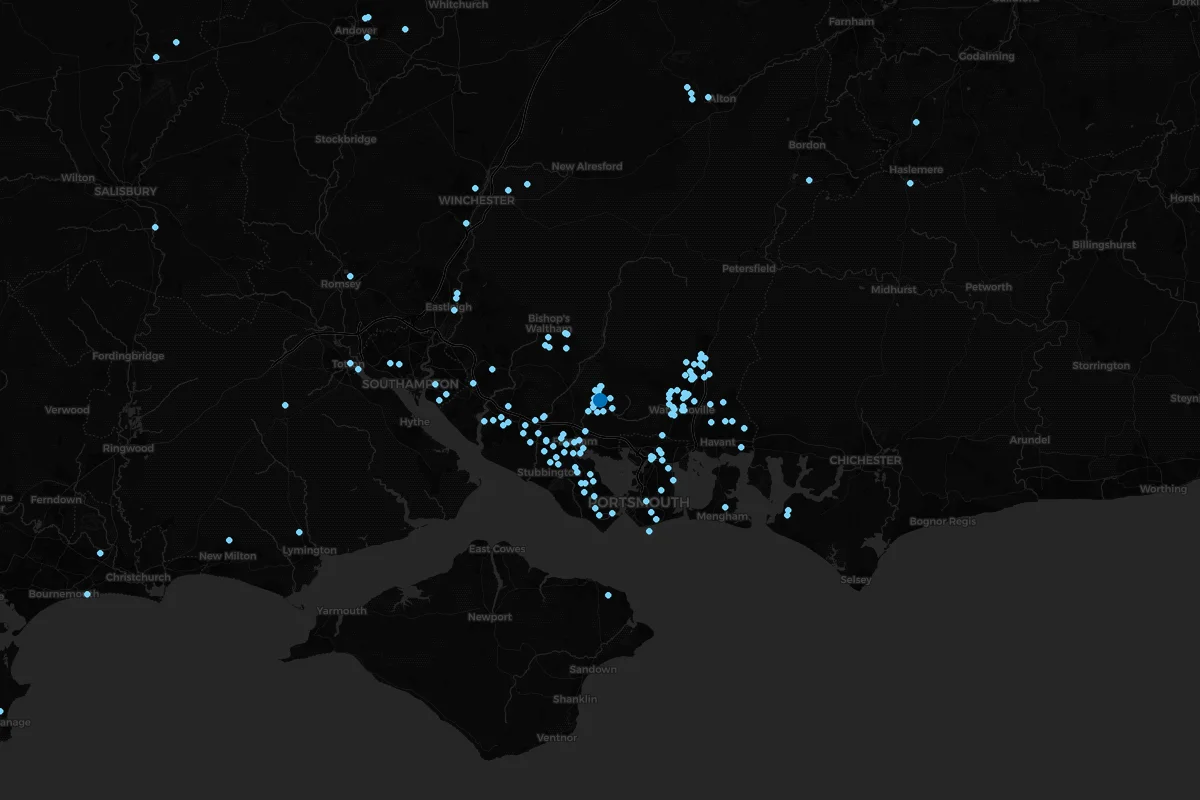Screen dimensions: 1200x800
Task: Select the Petworth town label
Action: [x=988, y=287]
